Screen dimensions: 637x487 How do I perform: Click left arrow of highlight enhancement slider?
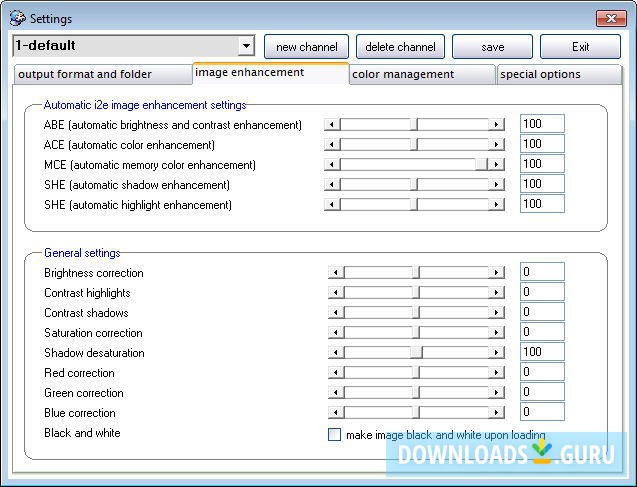[332, 204]
